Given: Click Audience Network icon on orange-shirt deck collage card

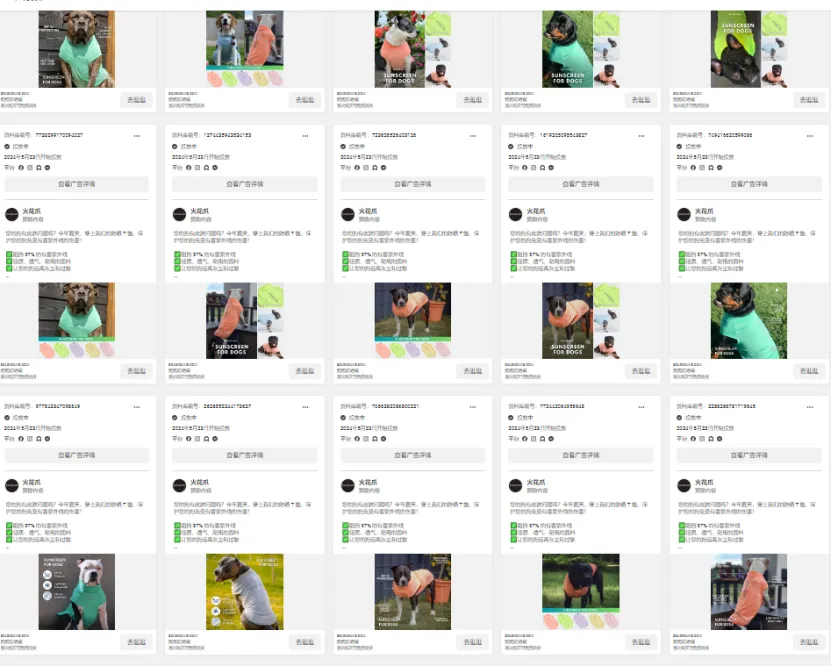Looking at the screenshot, I should [x=206, y=167].
